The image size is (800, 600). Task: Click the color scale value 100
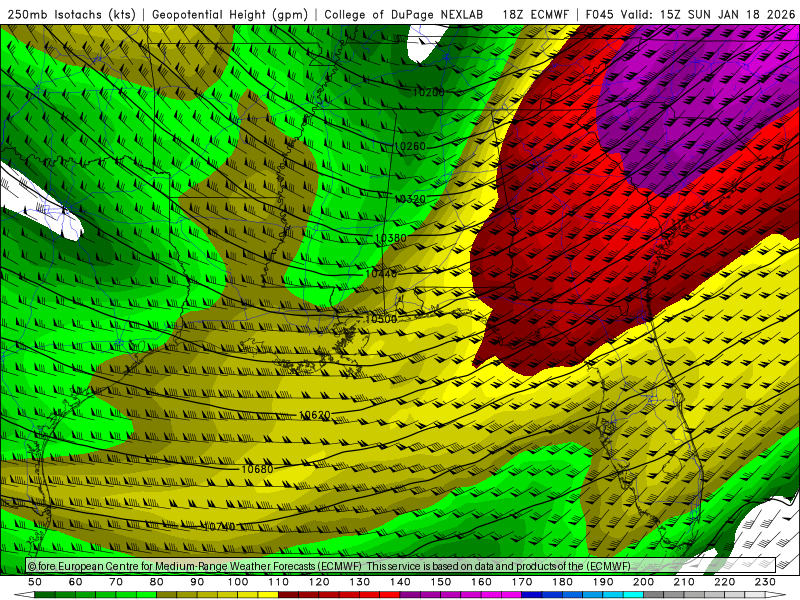238,582
